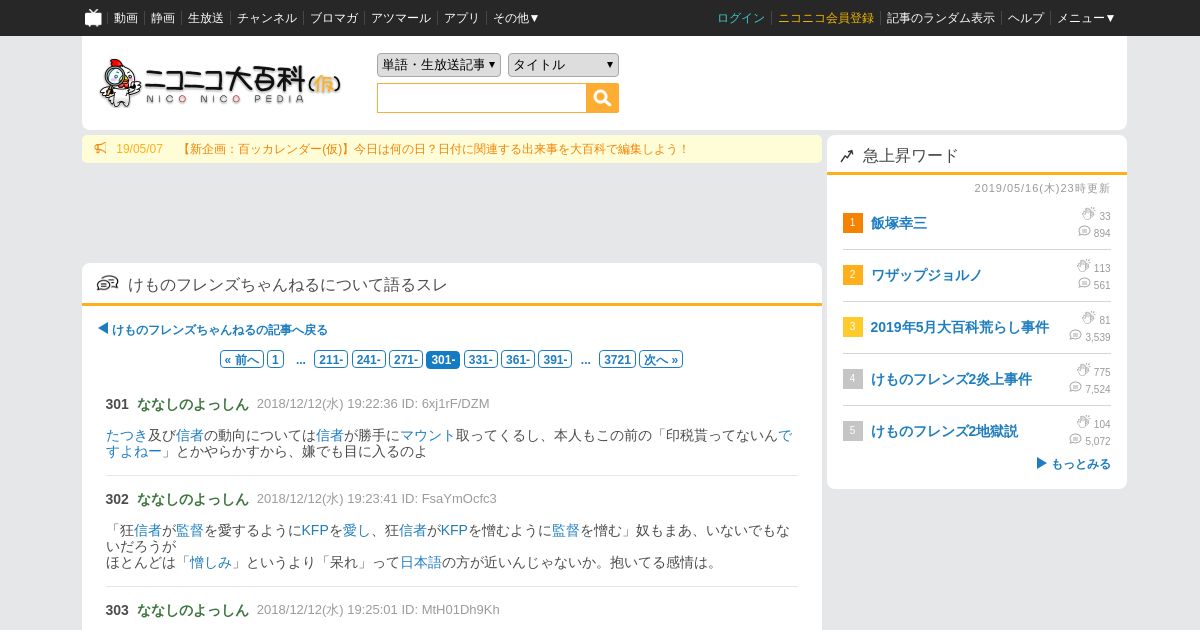Open 2019年5月大百科荒らし事件 article

pos(960,327)
